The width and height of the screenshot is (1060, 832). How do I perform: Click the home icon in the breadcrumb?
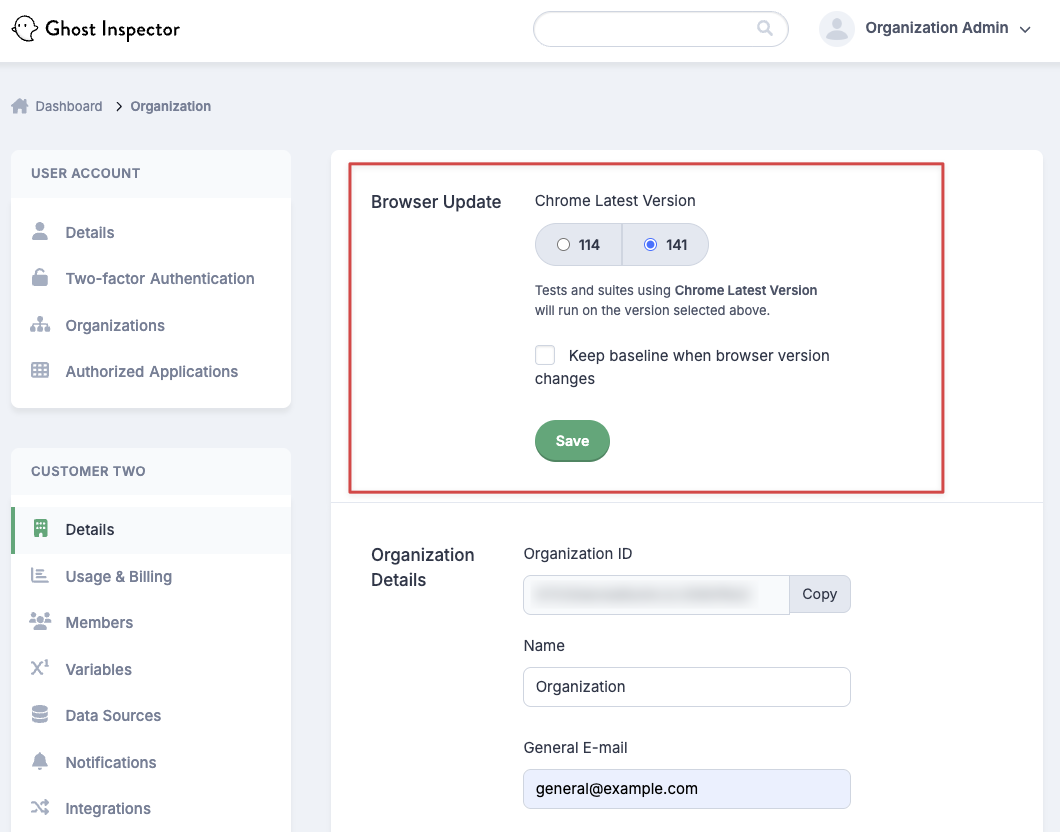[19, 105]
